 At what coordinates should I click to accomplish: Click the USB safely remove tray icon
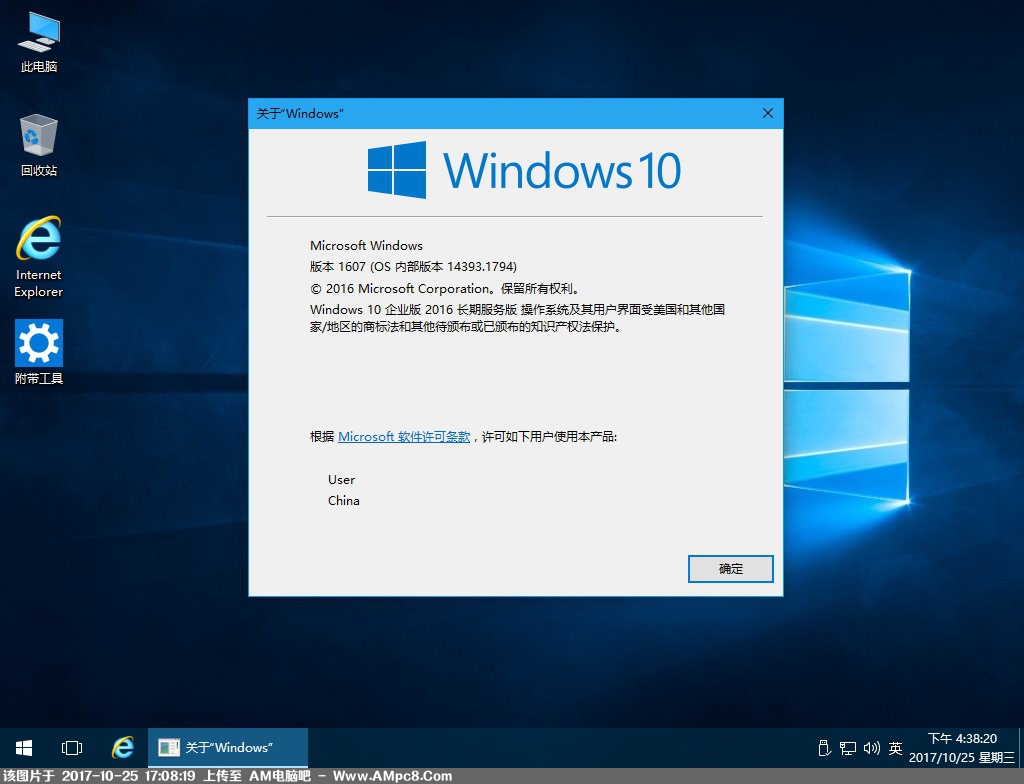(824, 748)
